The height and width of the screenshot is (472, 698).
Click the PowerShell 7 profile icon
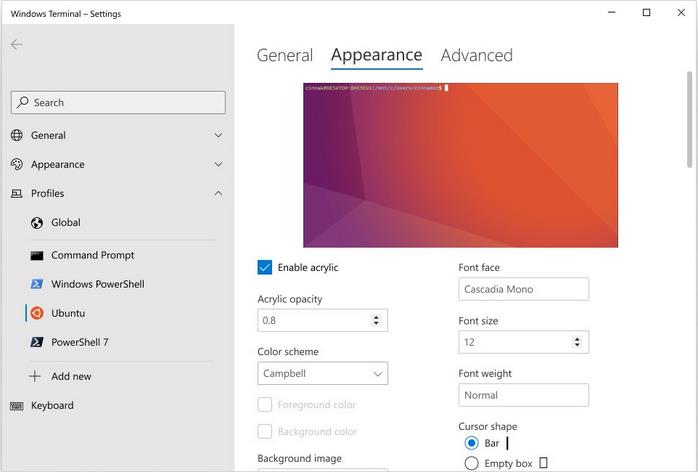coord(37,342)
